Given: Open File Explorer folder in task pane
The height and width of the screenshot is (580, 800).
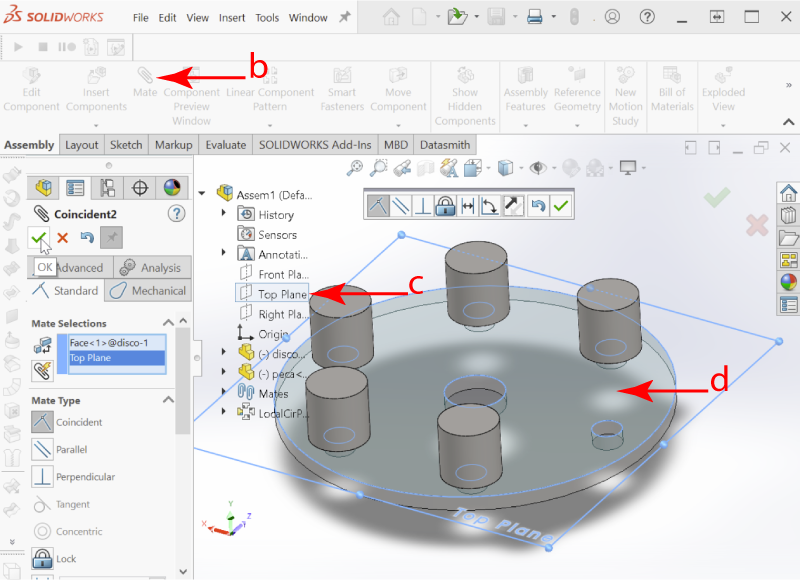Looking at the screenshot, I should (x=788, y=237).
